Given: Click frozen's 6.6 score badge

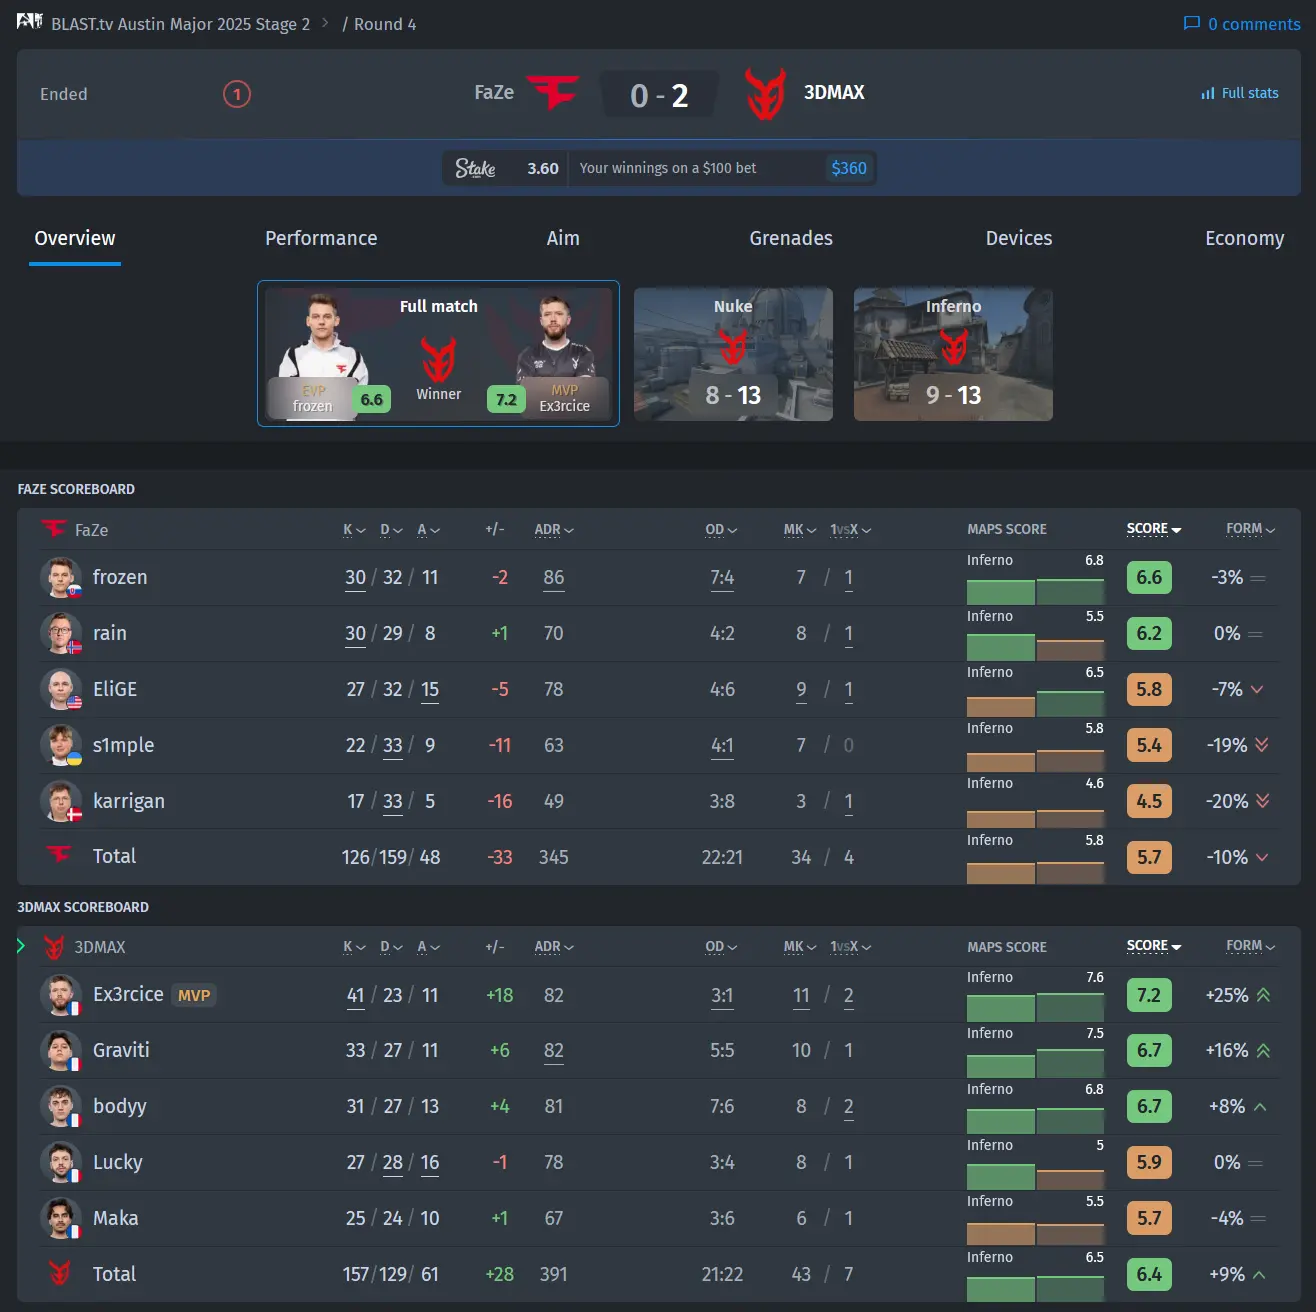Looking at the screenshot, I should [1149, 577].
